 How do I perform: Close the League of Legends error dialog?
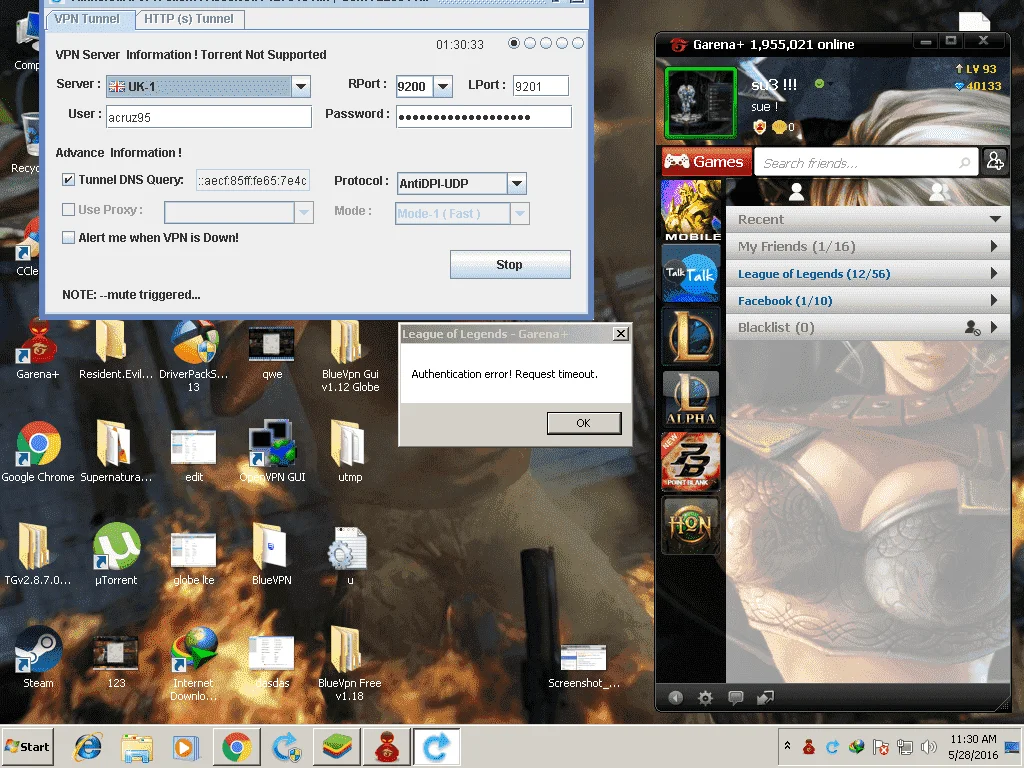[x=620, y=334]
